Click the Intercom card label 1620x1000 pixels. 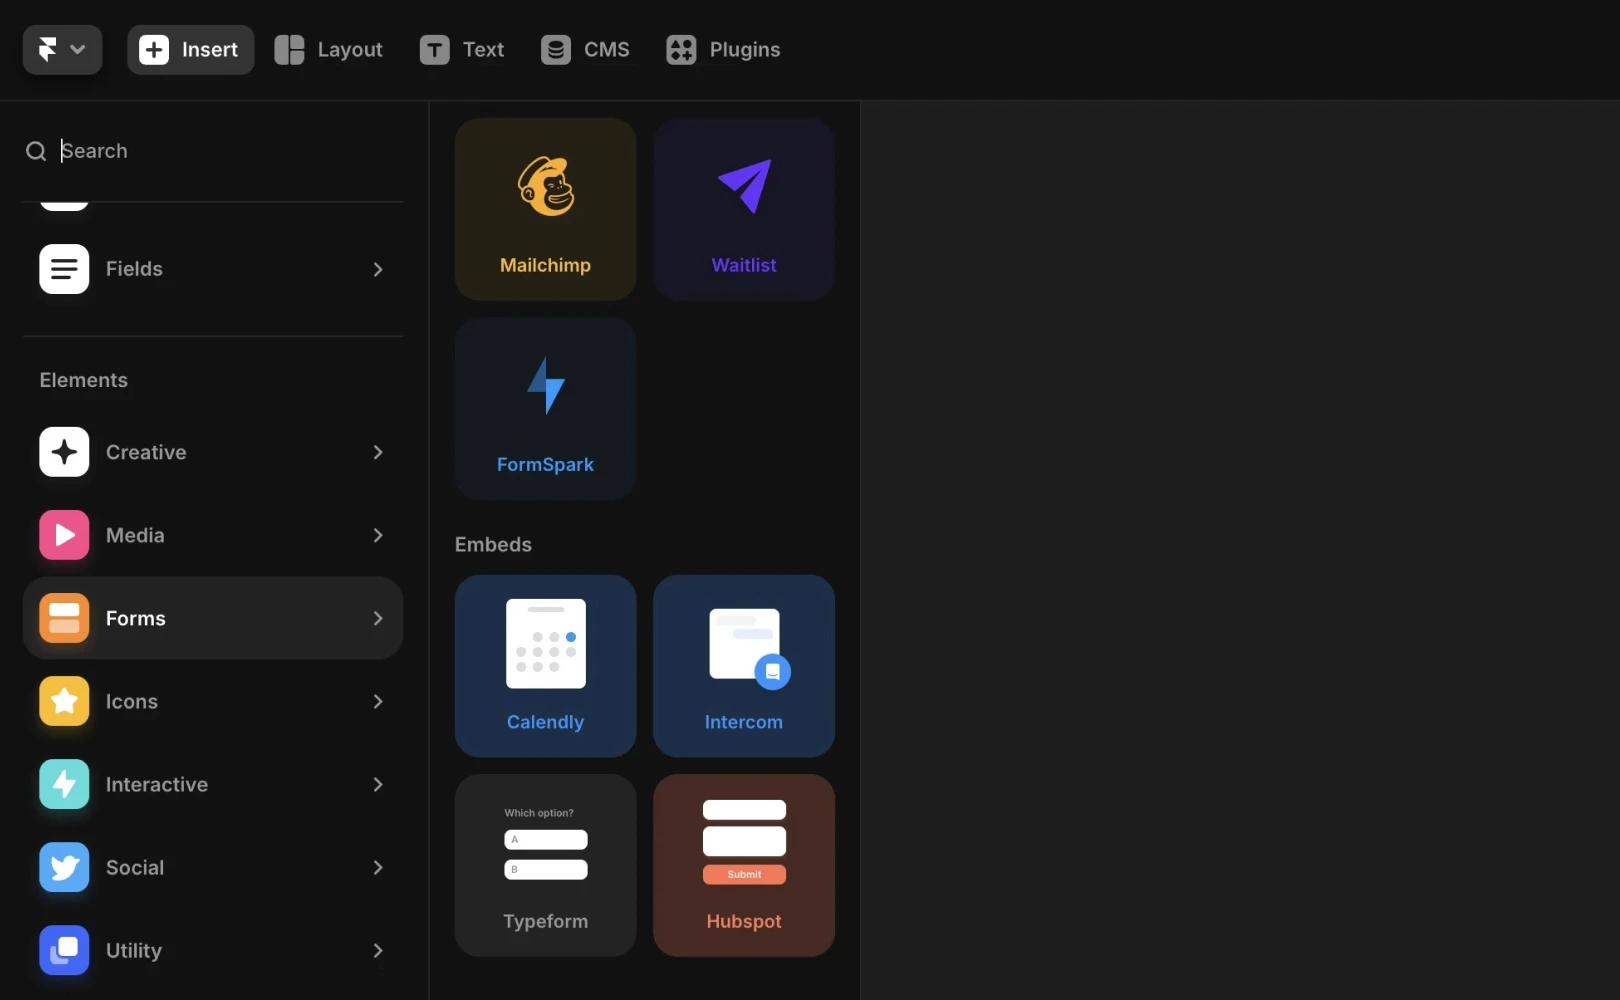(744, 722)
